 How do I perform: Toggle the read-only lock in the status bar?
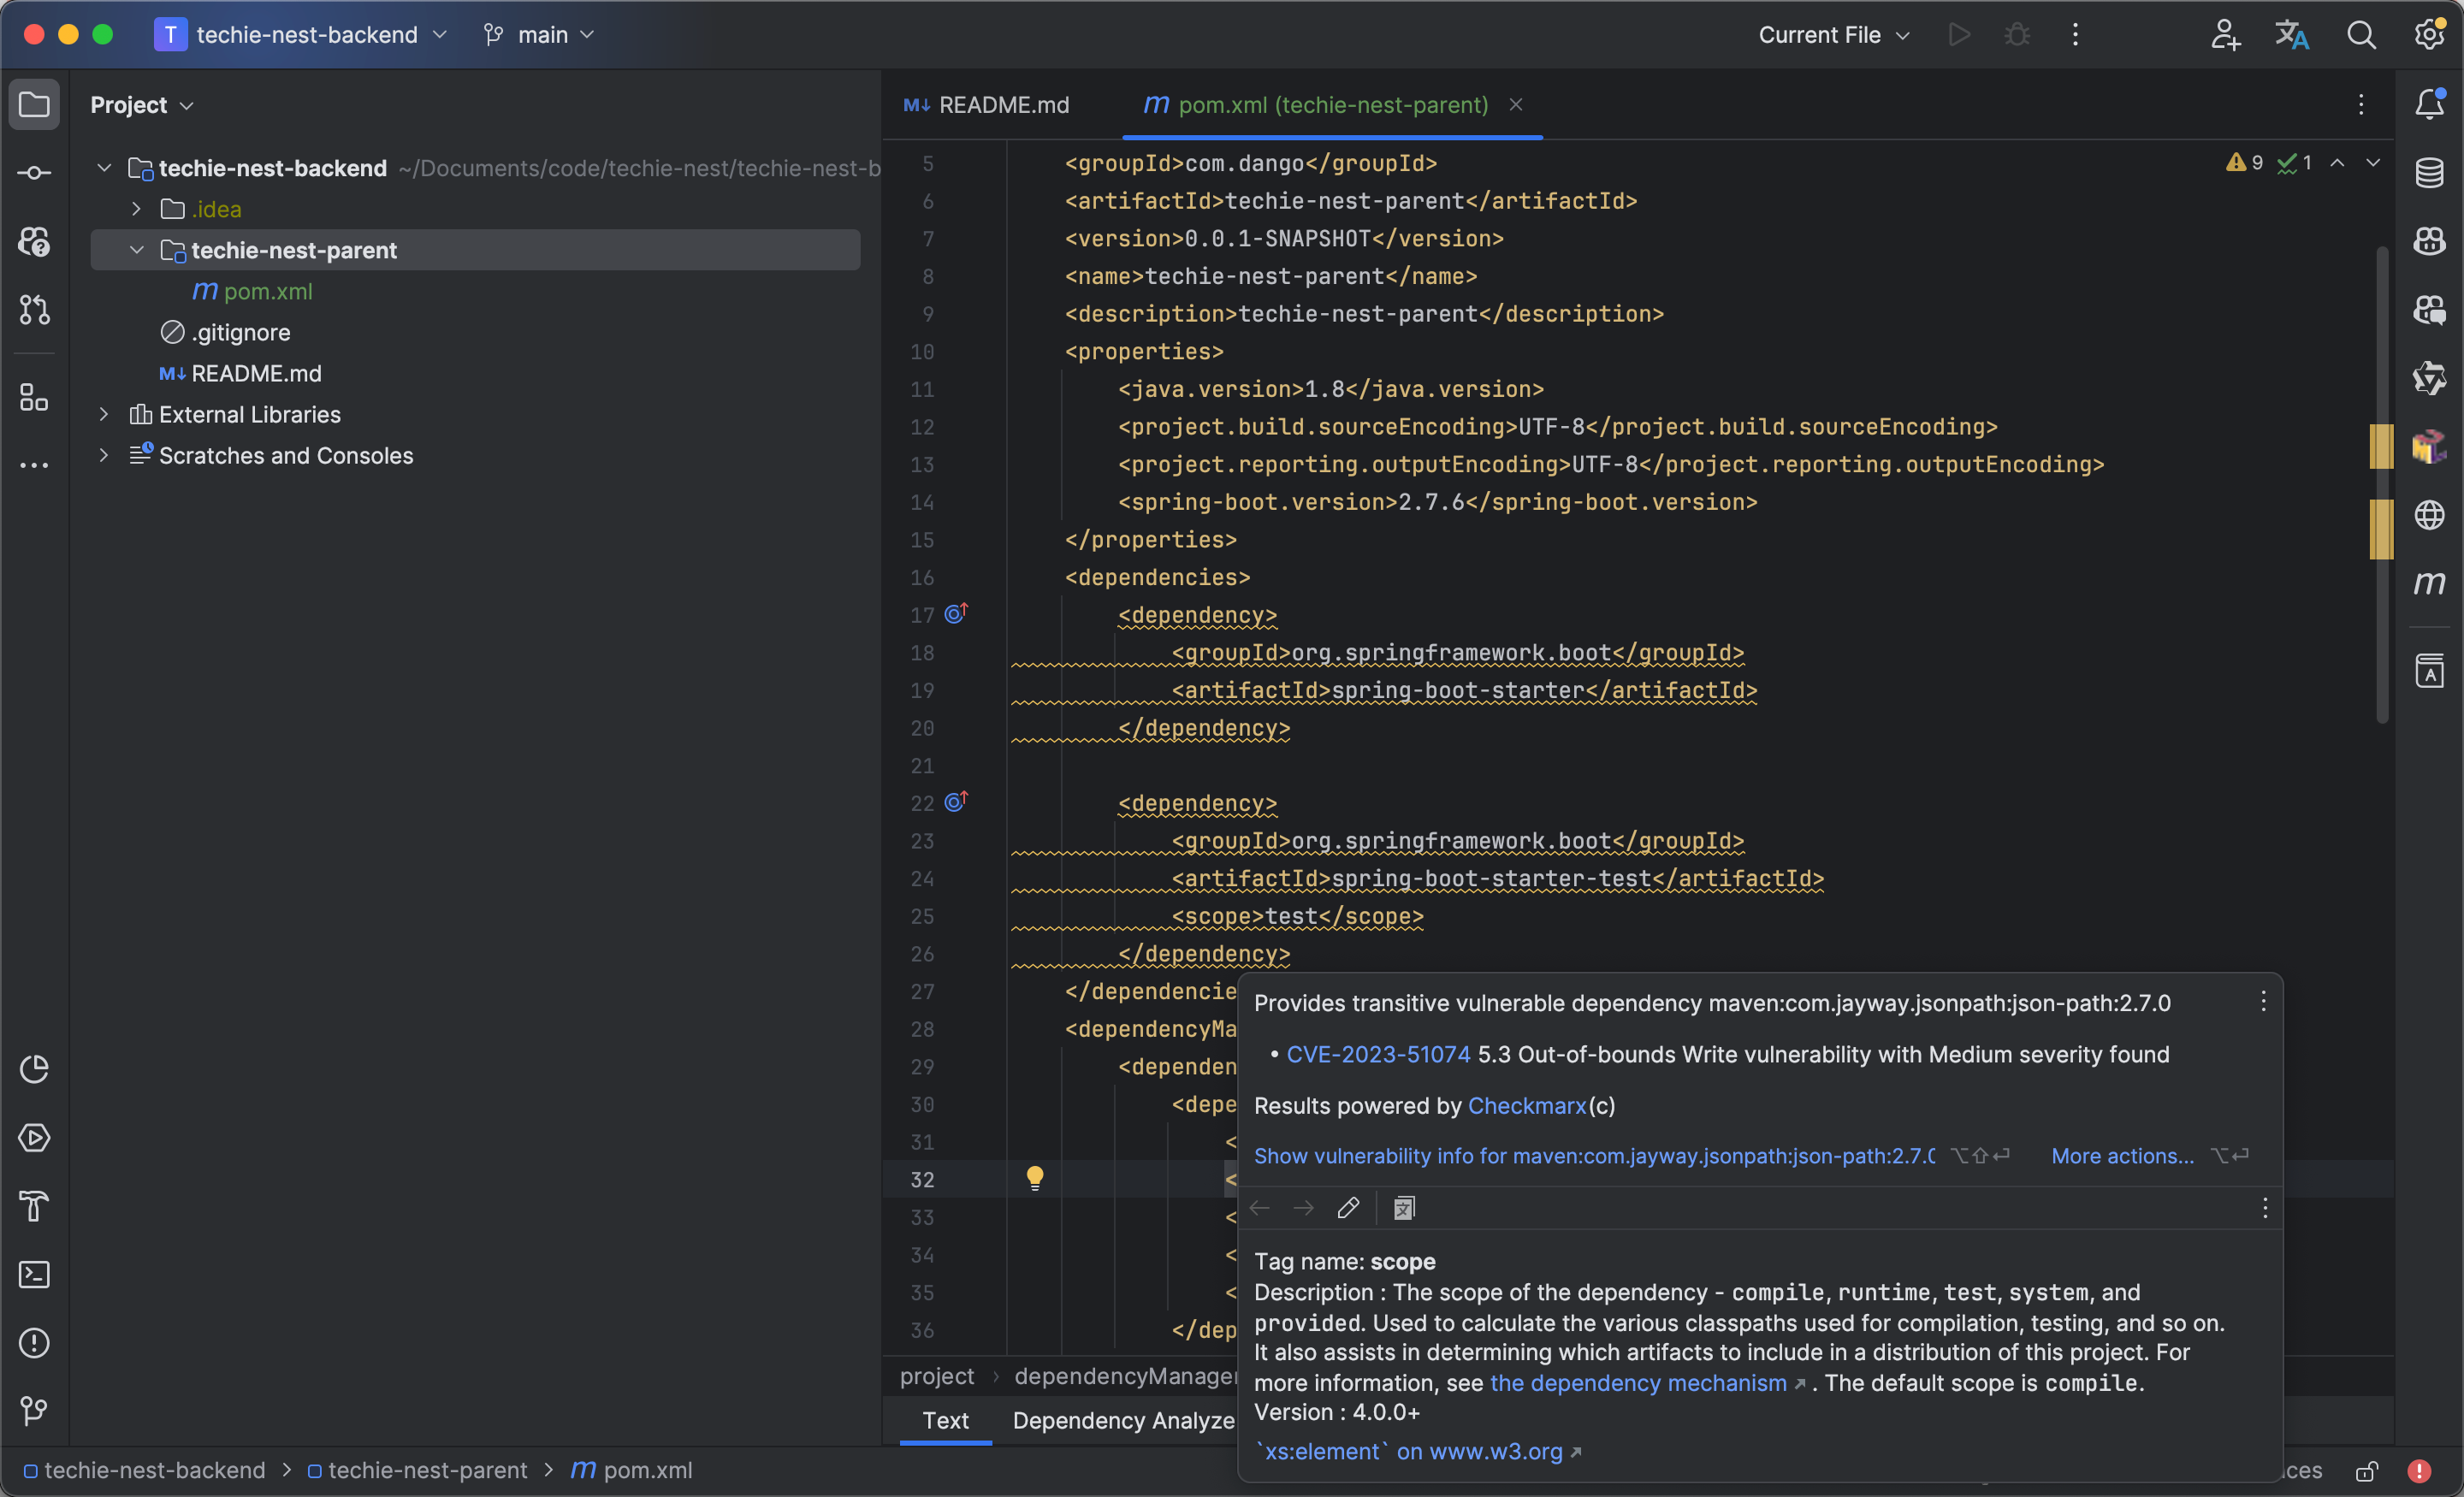coord(2366,1471)
